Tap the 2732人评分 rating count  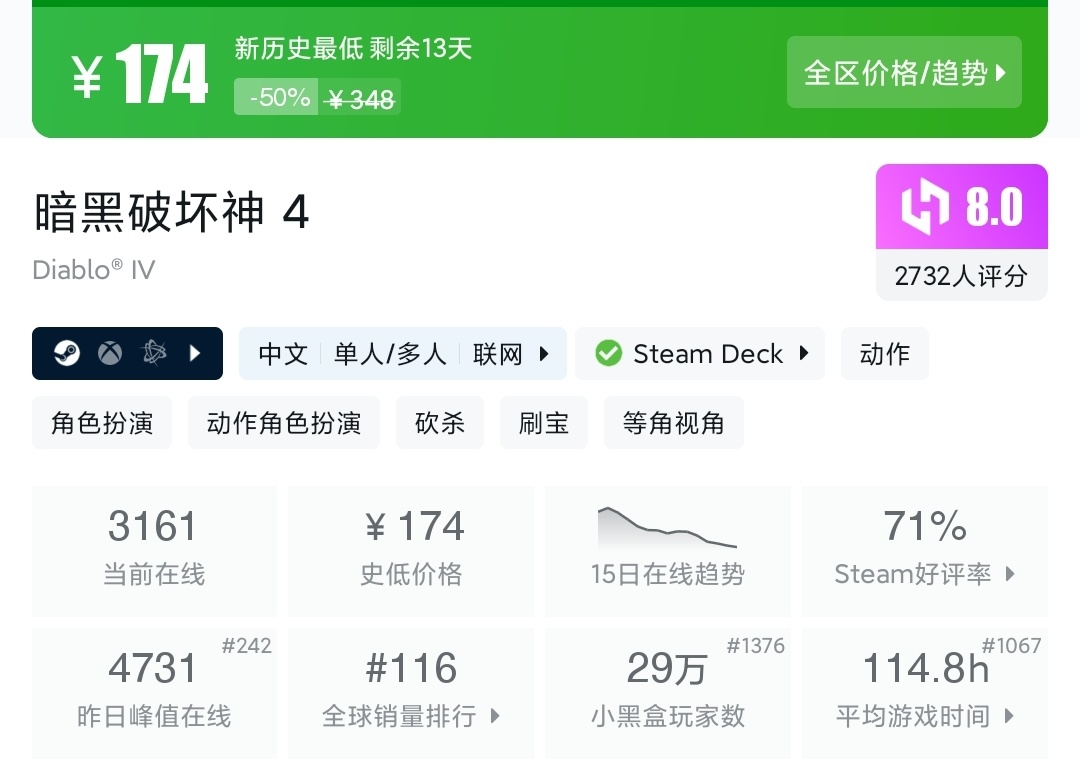(961, 275)
